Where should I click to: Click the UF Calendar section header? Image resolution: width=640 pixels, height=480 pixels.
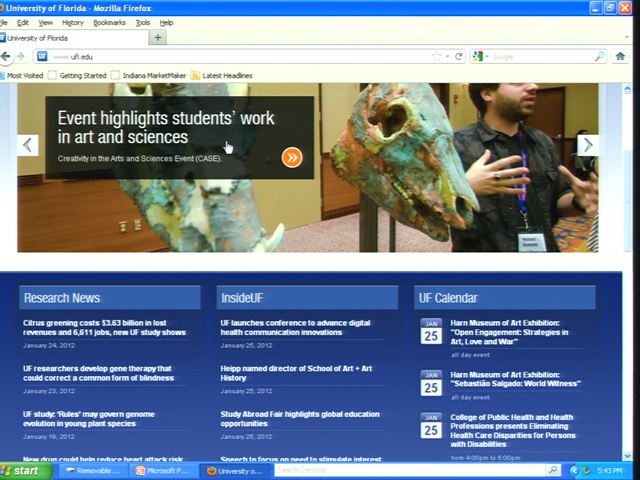(504, 298)
